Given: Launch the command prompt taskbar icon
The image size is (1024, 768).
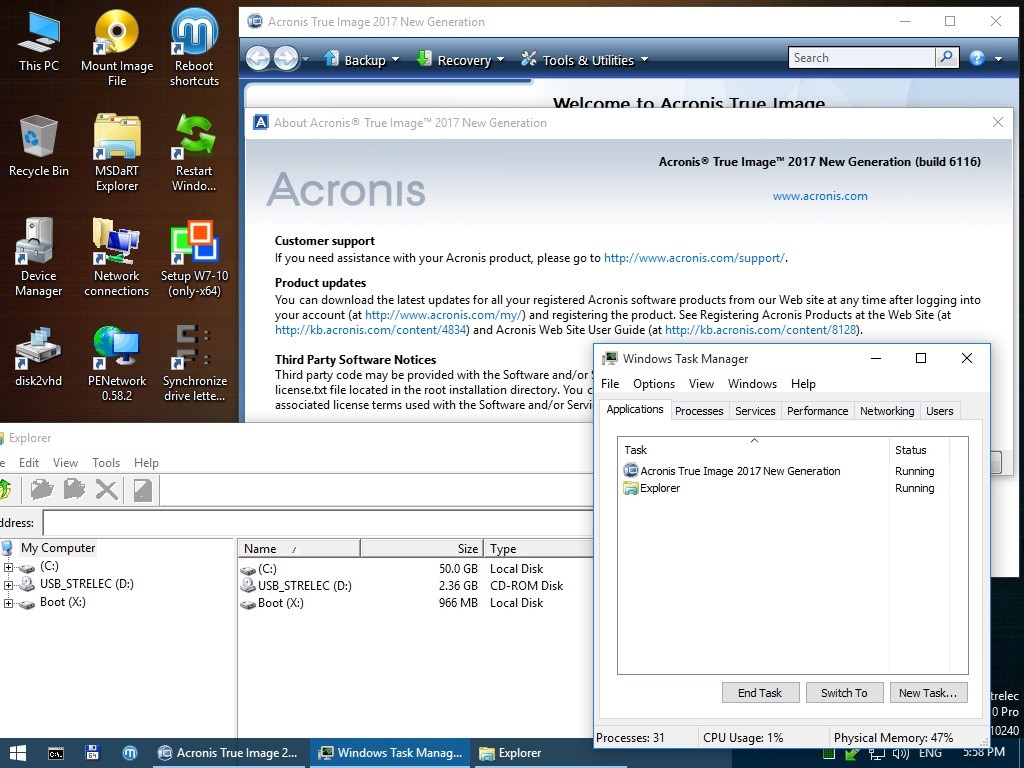Looking at the screenshot, I should (x=56, y=754).
